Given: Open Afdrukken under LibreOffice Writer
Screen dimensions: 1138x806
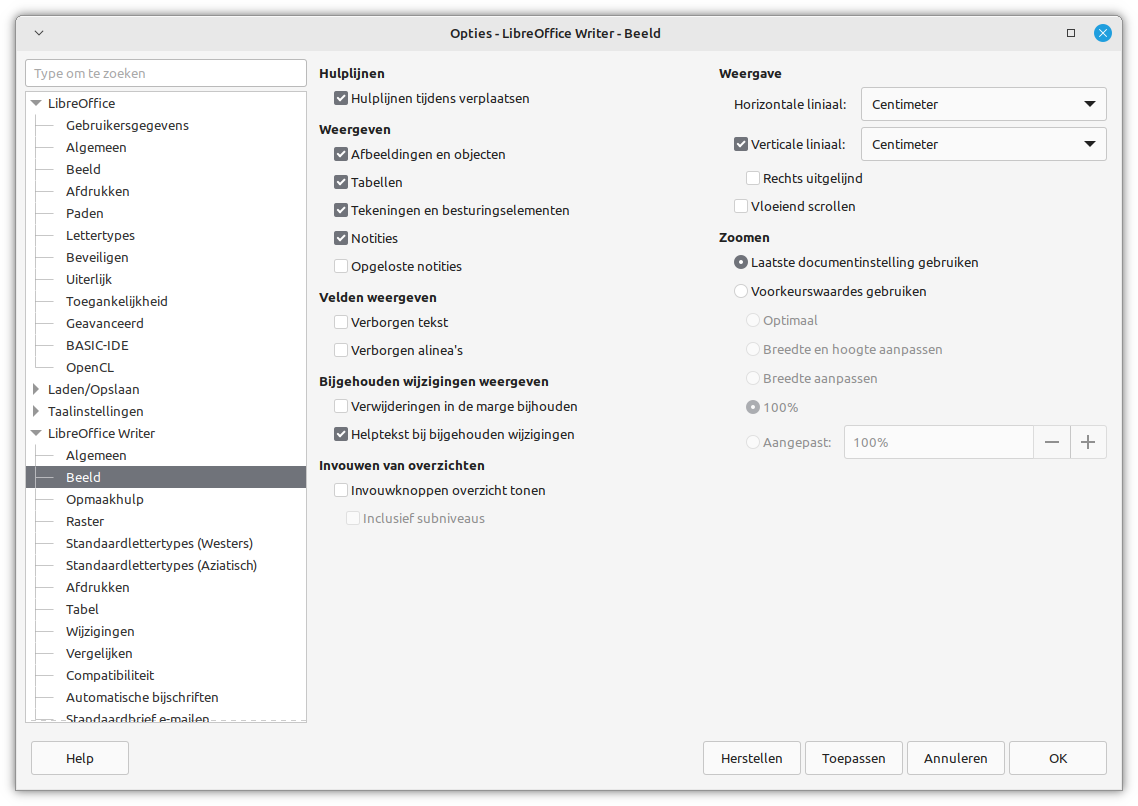Looking at the screenshot, I should (x=97, y=588).
